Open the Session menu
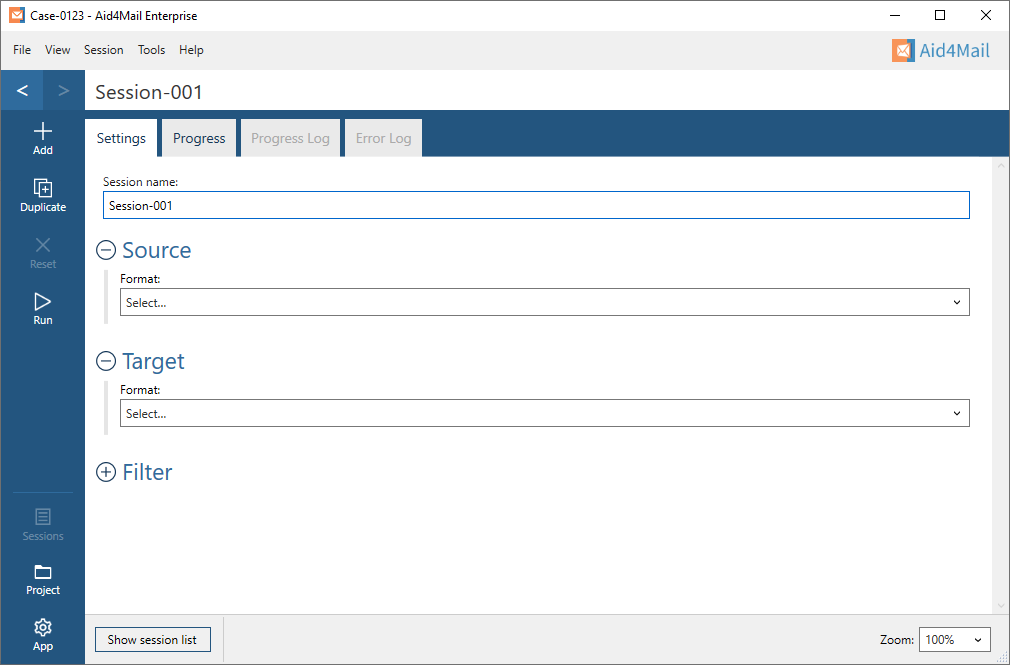1010x665 pixels. pos(103,49)
